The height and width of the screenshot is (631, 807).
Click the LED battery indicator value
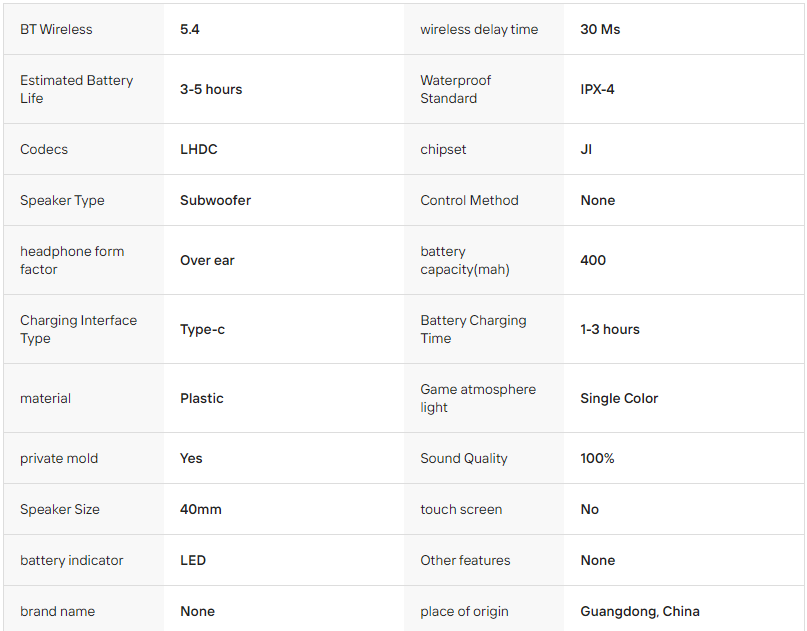(193, 560)
